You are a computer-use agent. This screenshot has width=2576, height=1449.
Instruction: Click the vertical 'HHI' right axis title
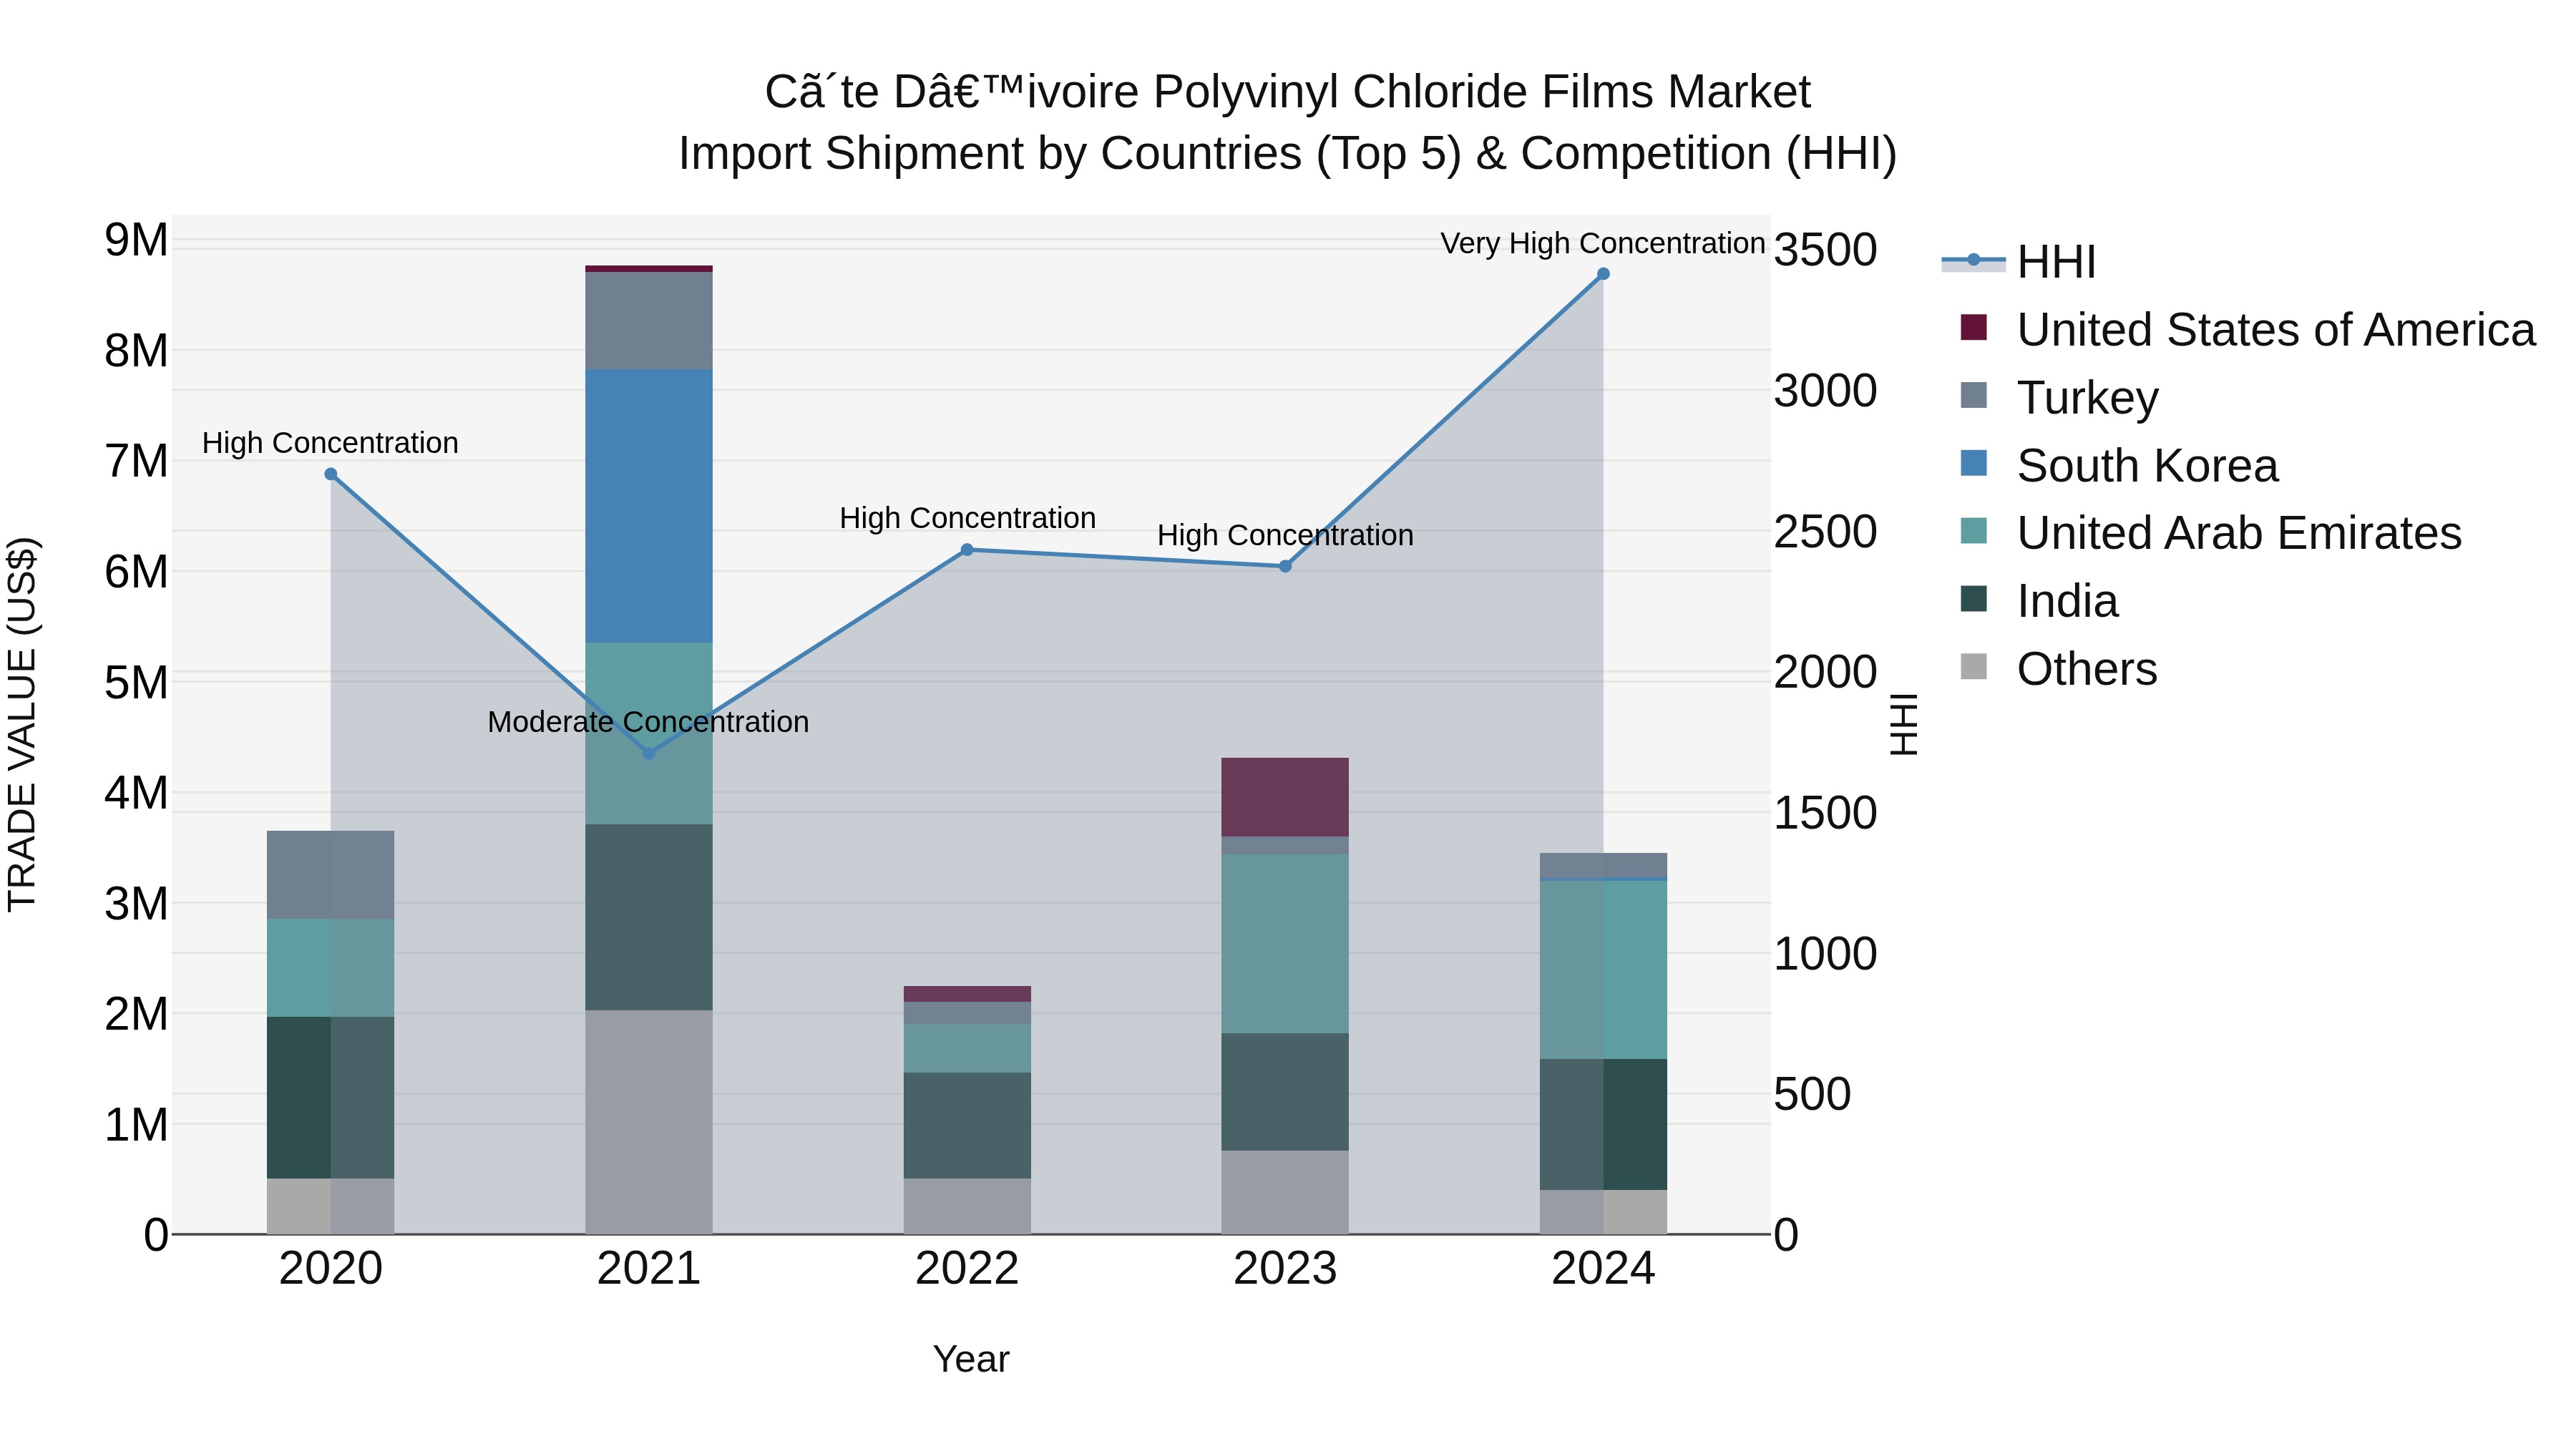click(x=1904, y=725)
